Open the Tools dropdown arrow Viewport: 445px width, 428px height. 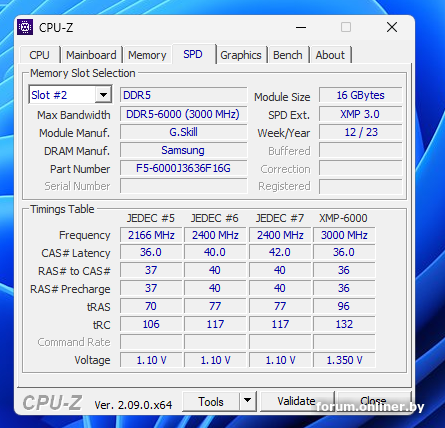(x=247, y=400)
